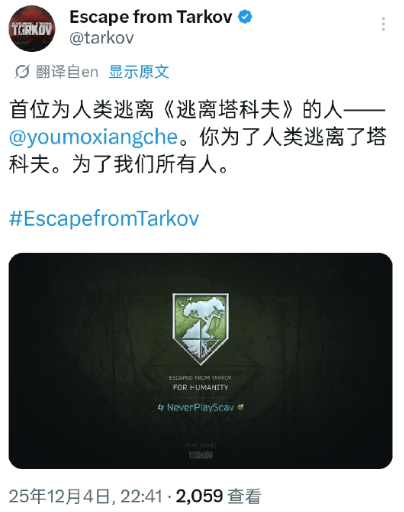Click the blue verified badge
The width and height of the screenshot is (404, 512).
245,17
